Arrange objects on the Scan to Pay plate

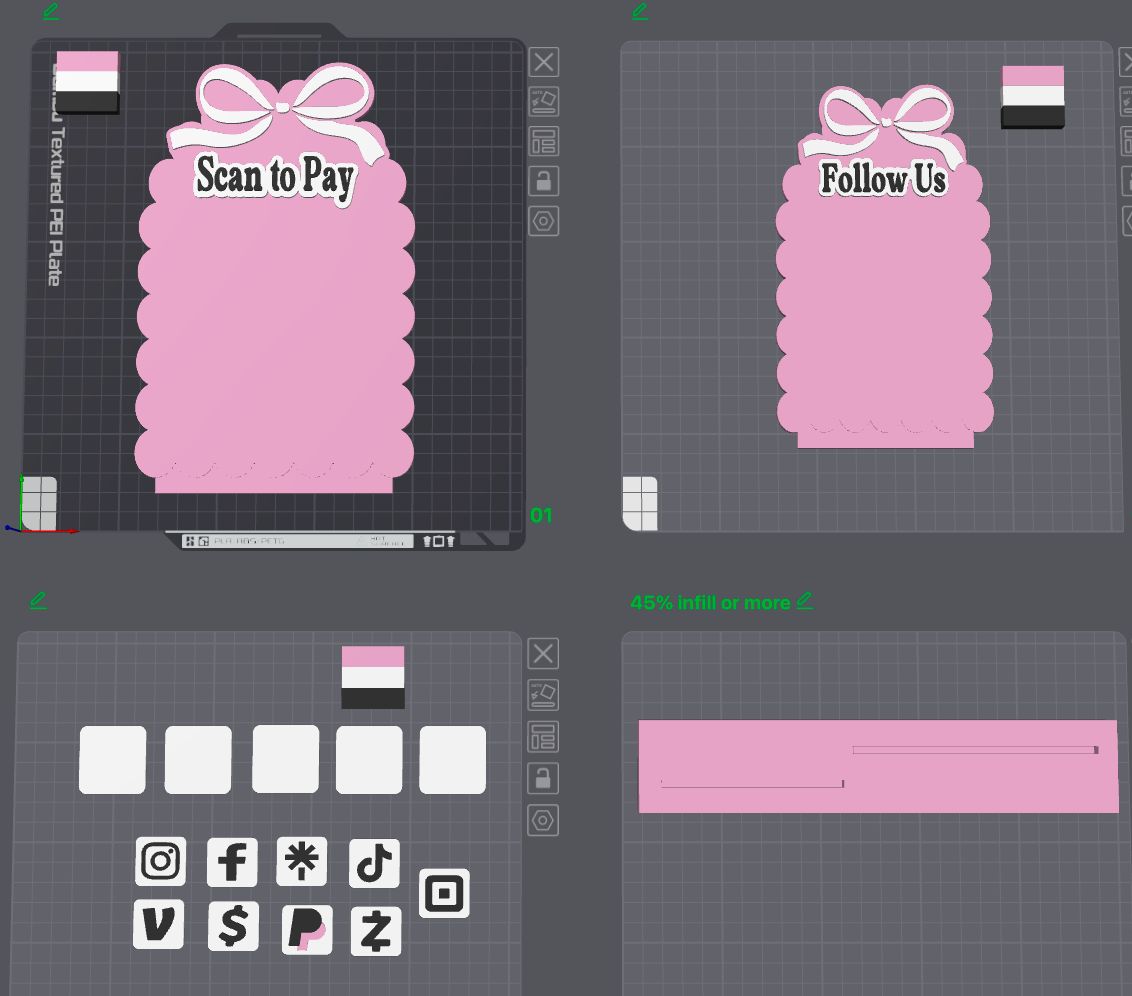click(544, 141)
